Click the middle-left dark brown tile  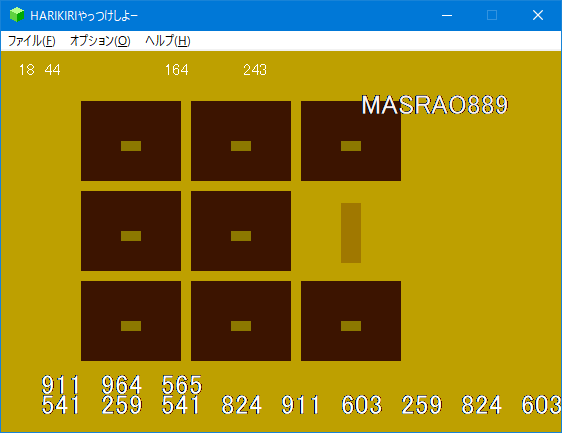131,231
